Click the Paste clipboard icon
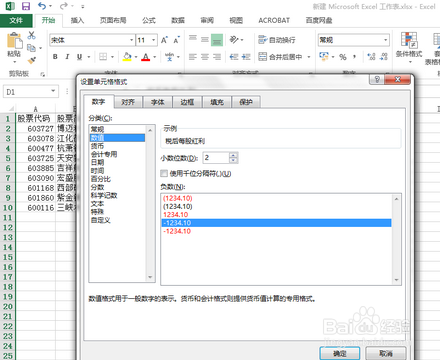This screenshot has width=440, height=360. pos(14,40)
